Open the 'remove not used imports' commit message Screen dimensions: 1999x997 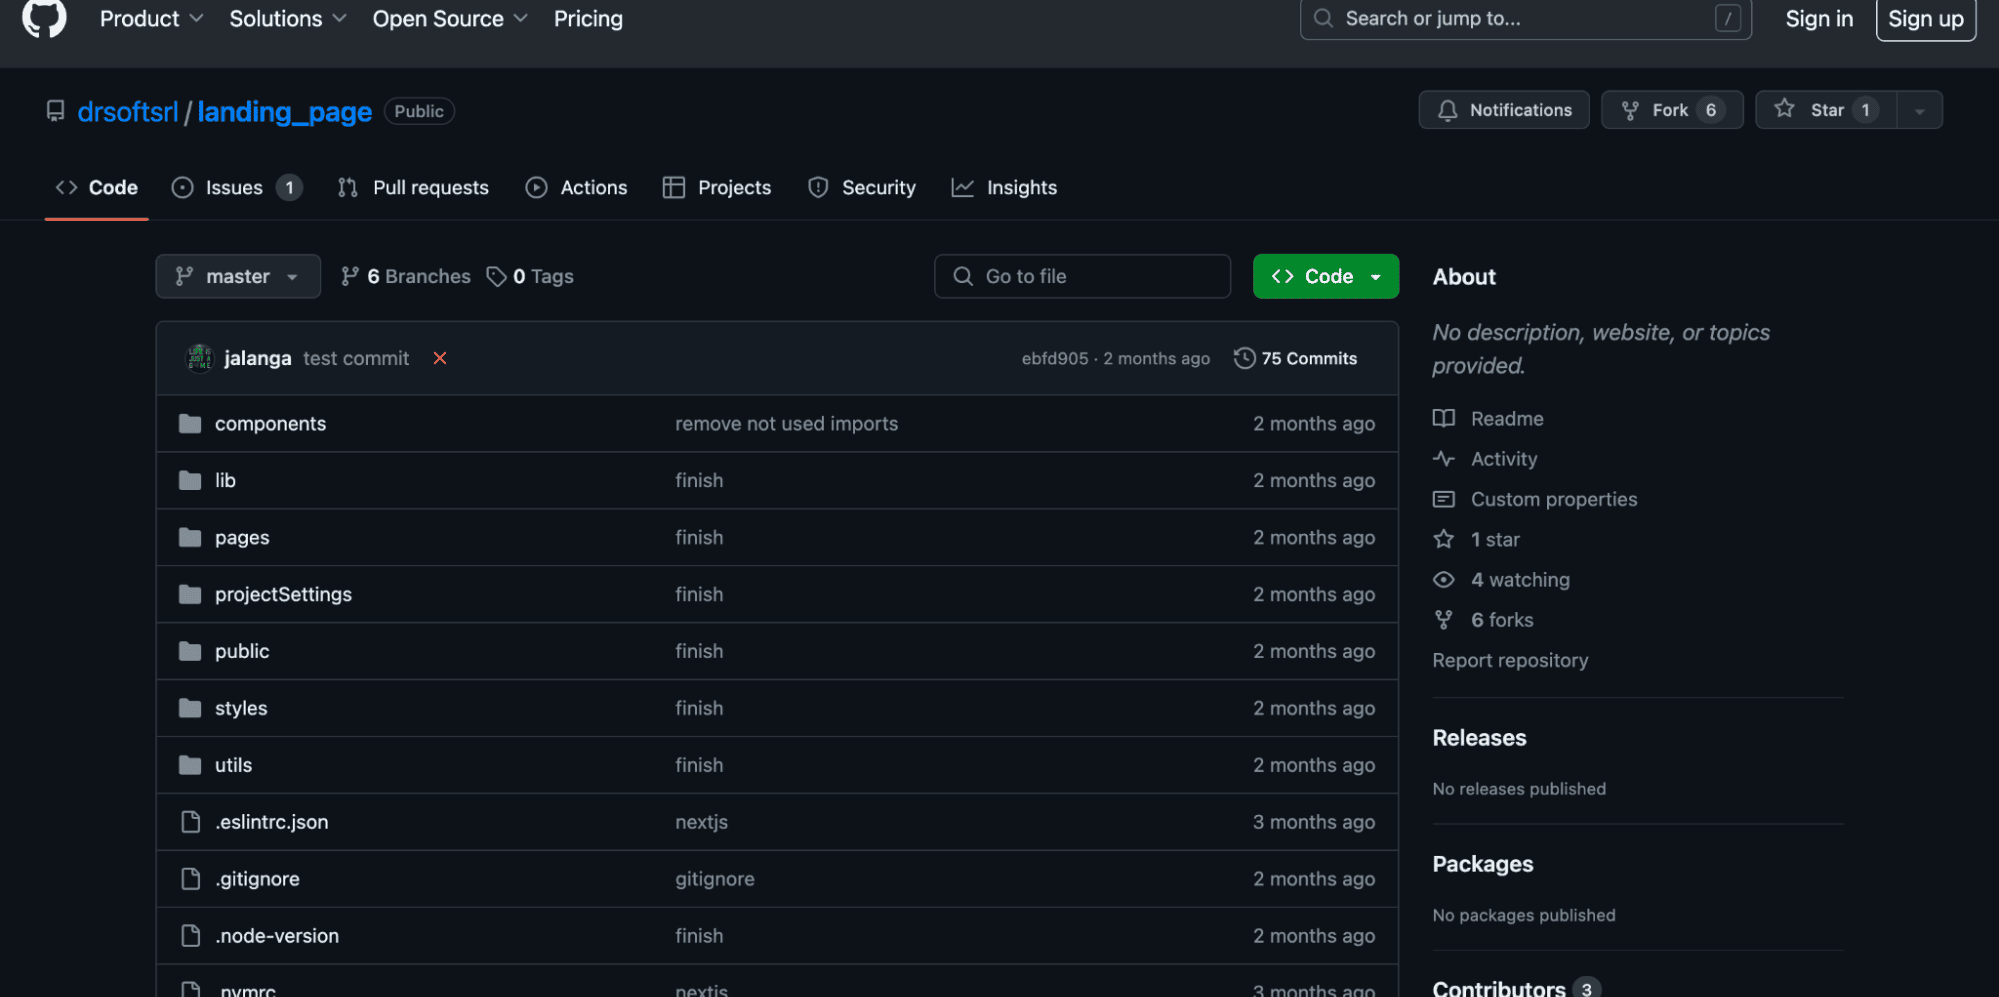coord(787,424)
